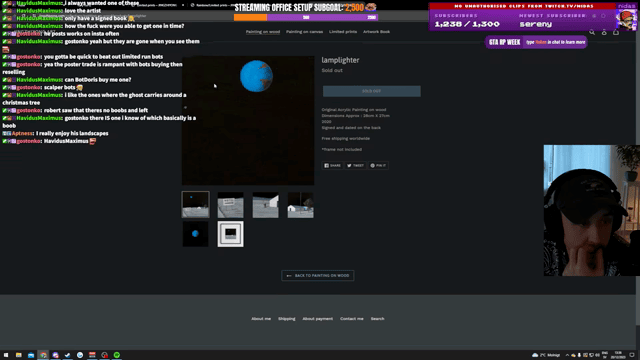The image size is (640, 360).
Task: Share the painting on Facebook
Action: [x=333, y=165]
